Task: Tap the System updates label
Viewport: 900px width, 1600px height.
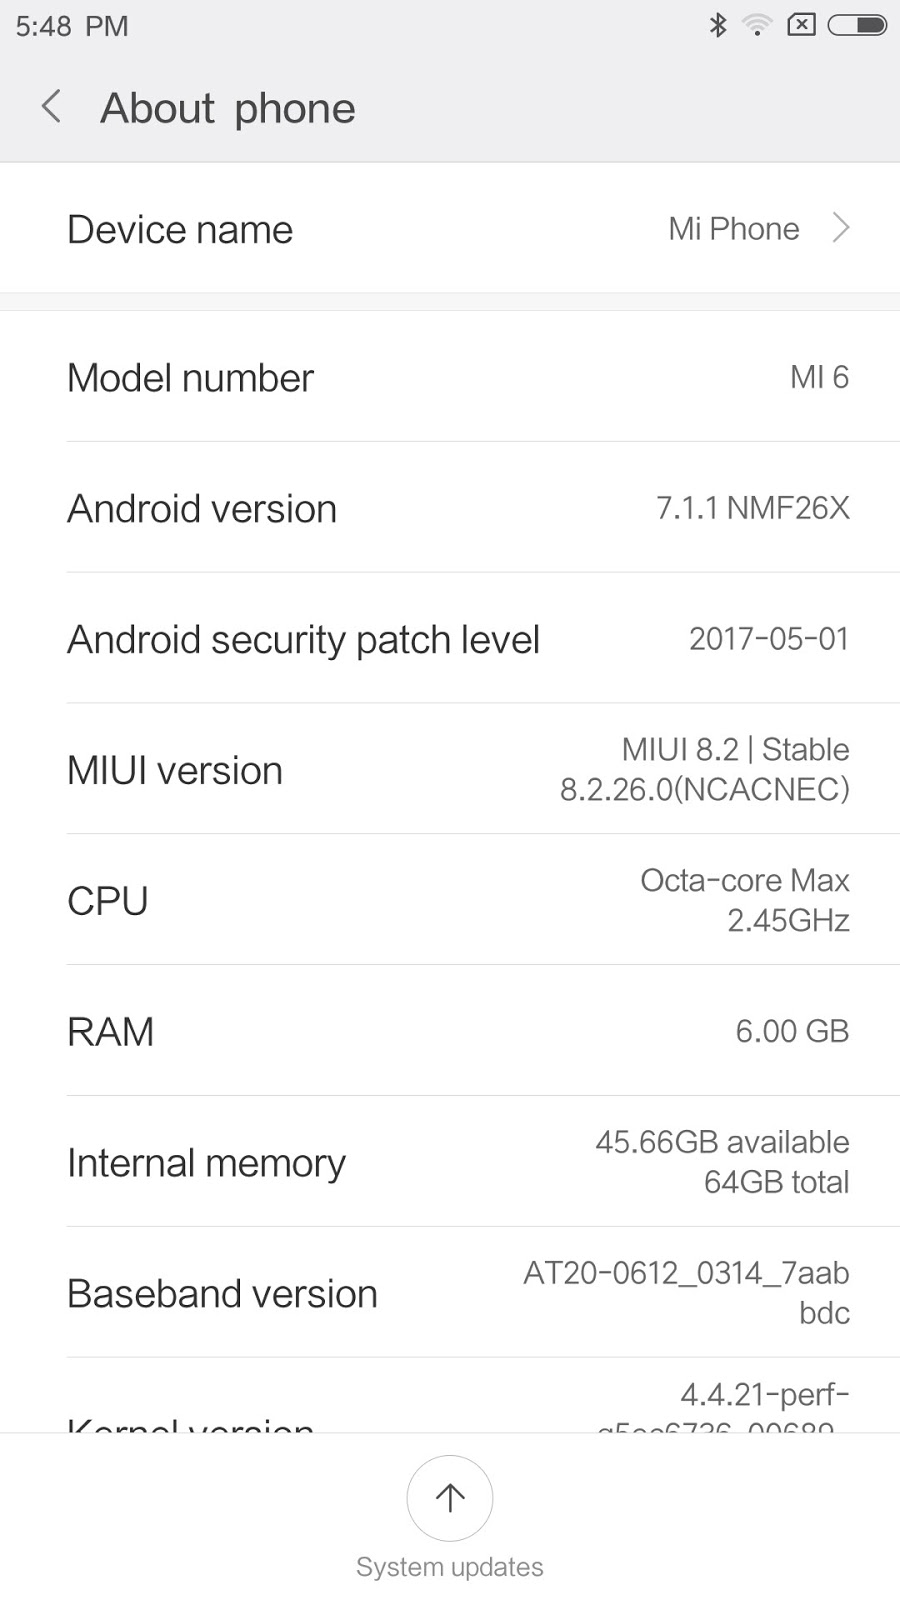Action: (x=450, y=1567)
